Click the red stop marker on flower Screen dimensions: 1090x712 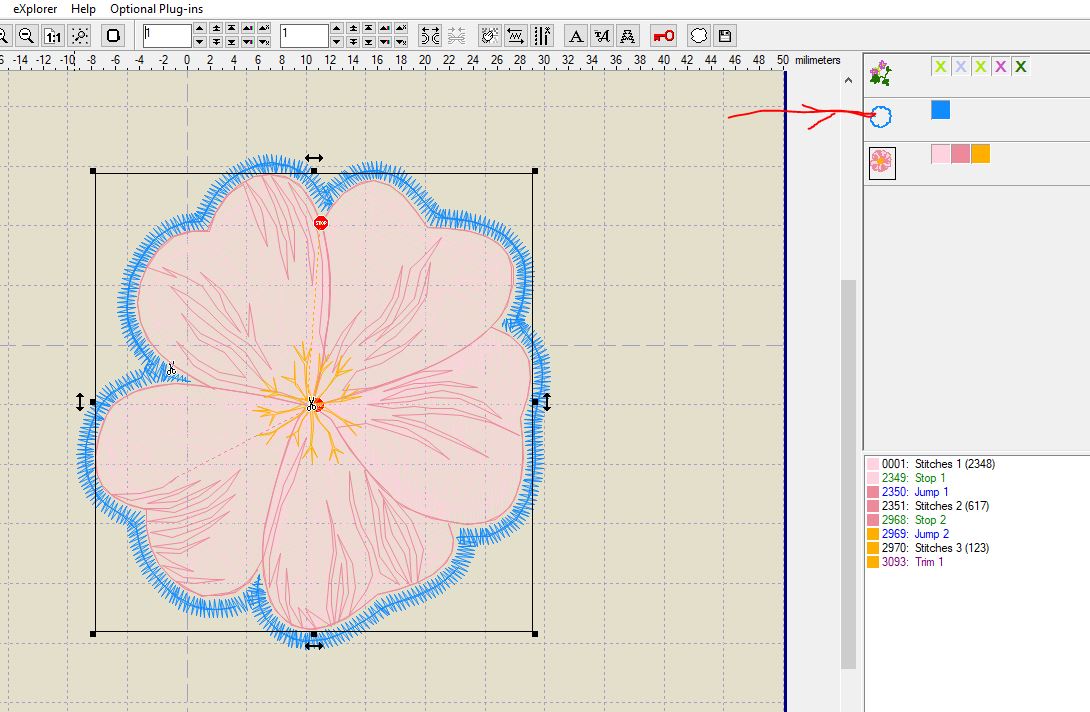pyautogui.click(x=321, y=223)
